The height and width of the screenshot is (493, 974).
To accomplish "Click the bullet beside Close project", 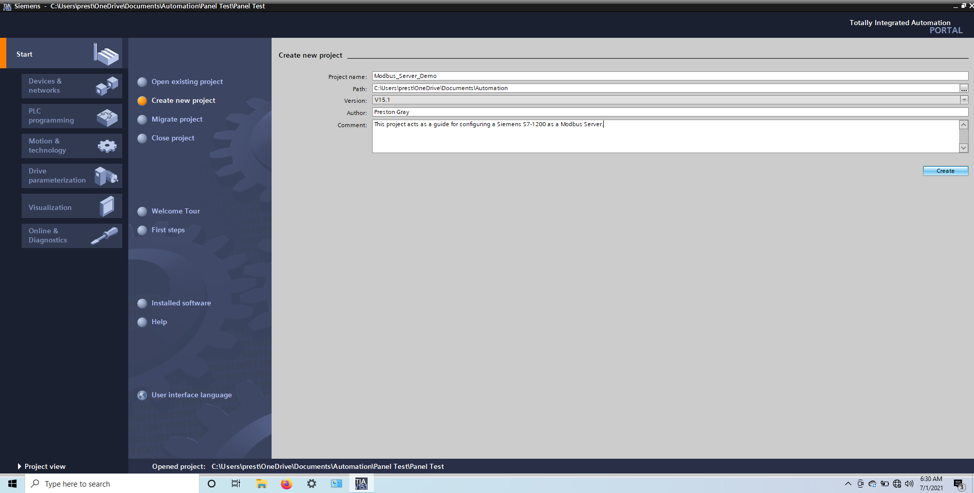I will coord(142,138).
